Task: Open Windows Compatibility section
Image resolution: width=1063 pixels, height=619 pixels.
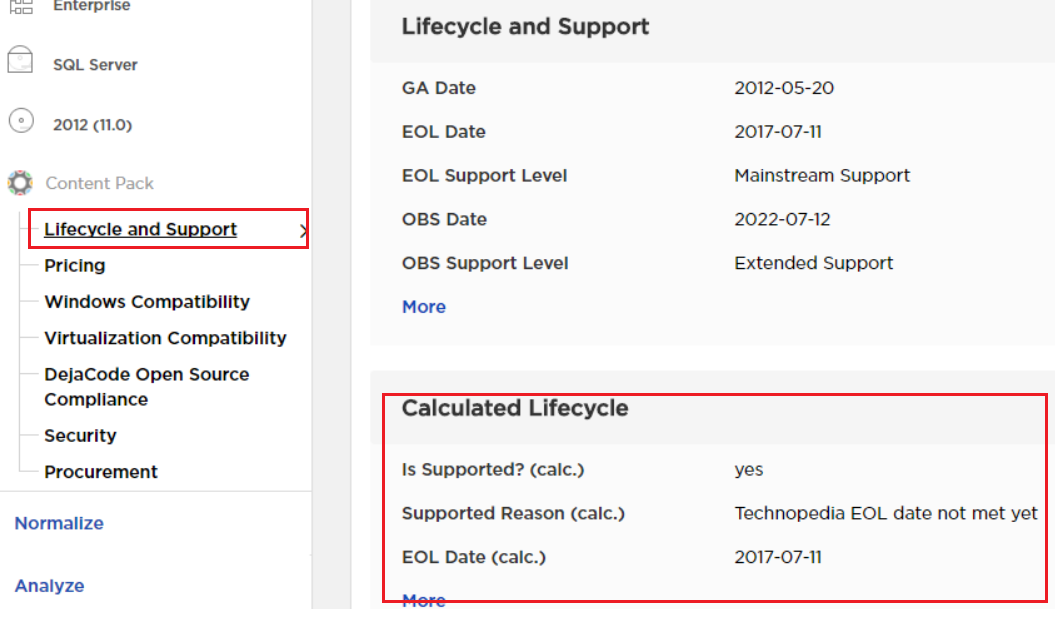Action: click(x=147, y=302)
